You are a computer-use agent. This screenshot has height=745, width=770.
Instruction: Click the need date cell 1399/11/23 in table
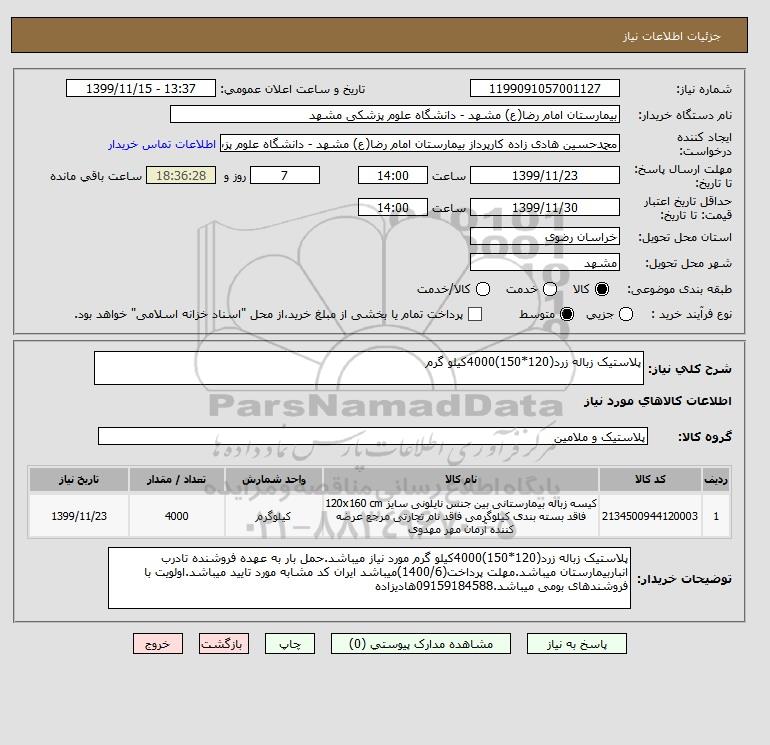tap(79, 516)
